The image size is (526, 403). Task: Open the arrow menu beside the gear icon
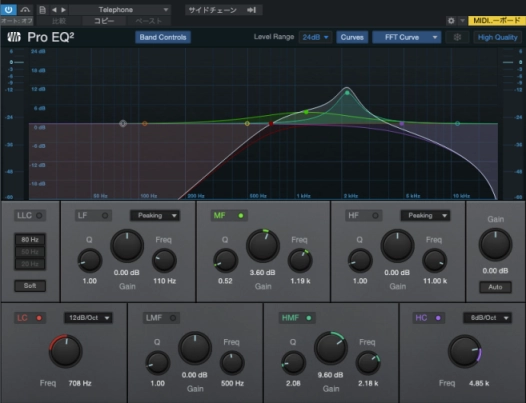pos(462,21)
